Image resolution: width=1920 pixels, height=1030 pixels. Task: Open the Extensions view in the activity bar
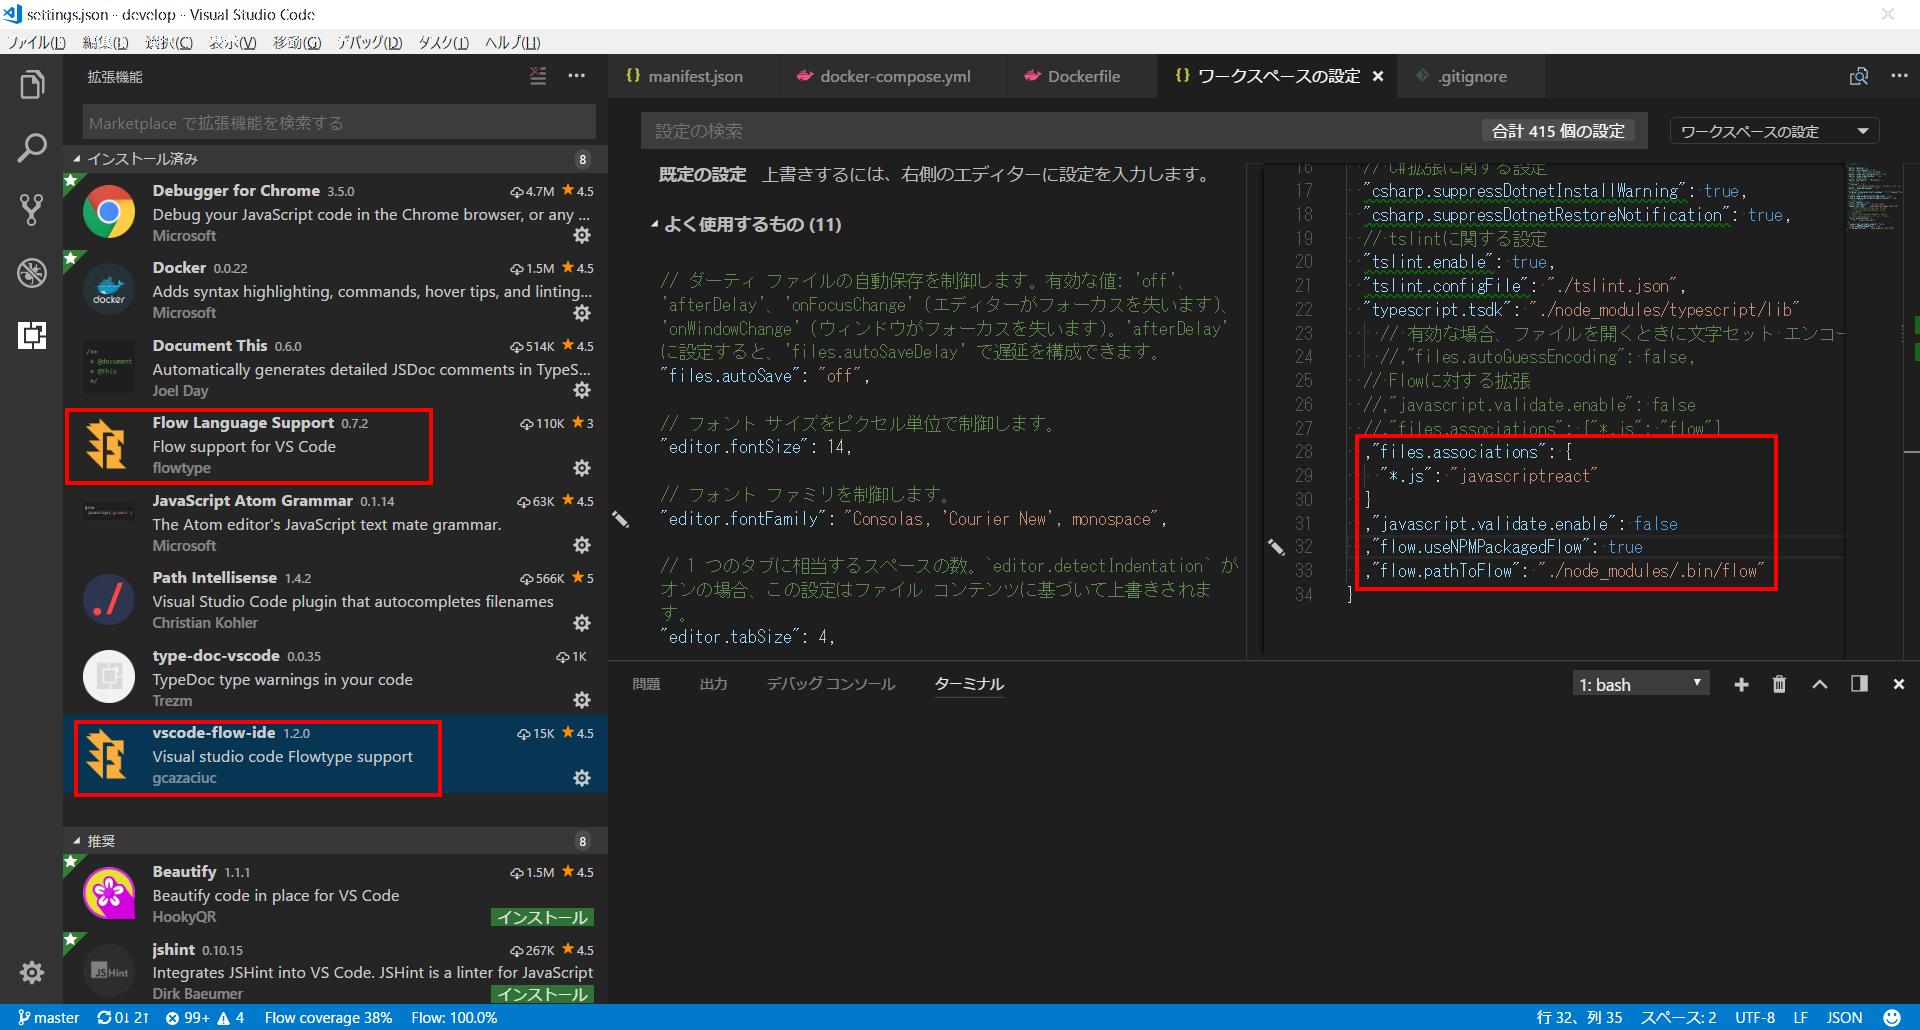pos(32,335)
